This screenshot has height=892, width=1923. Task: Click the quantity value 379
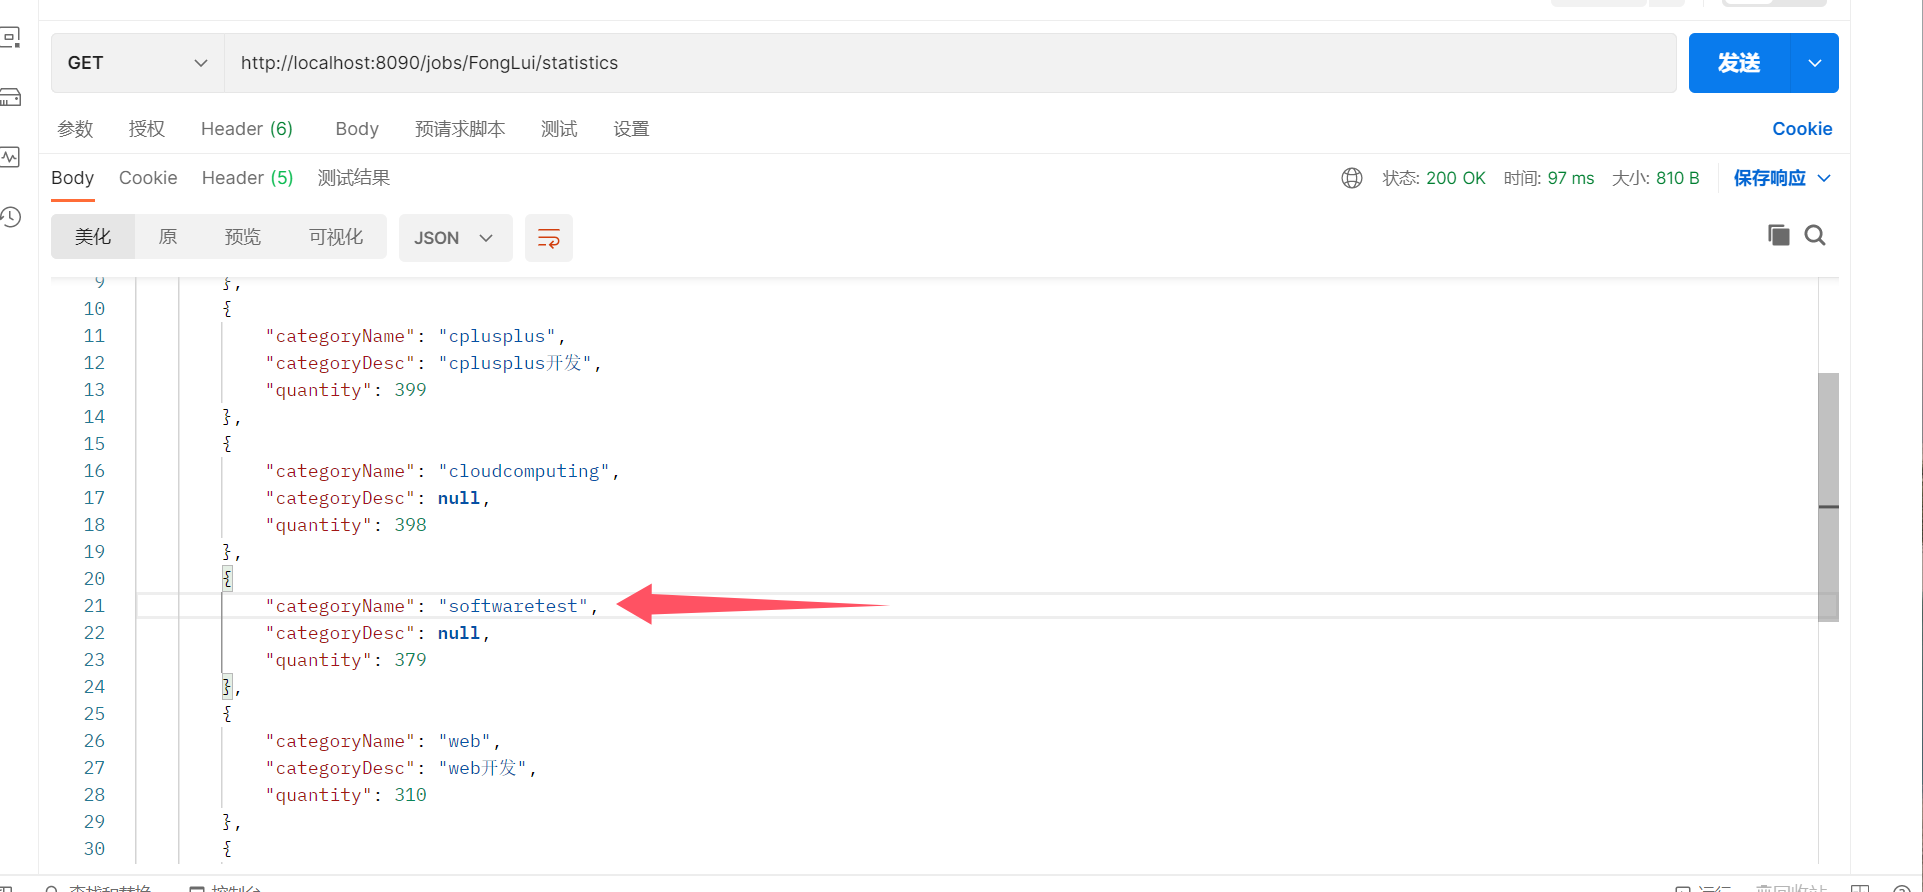coord(410,660)
